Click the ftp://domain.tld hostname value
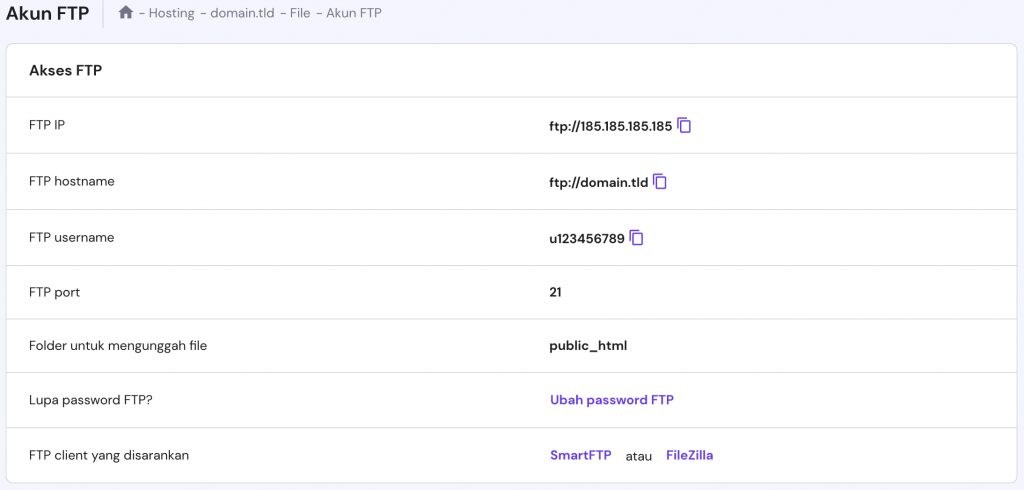 click(598, 182)
